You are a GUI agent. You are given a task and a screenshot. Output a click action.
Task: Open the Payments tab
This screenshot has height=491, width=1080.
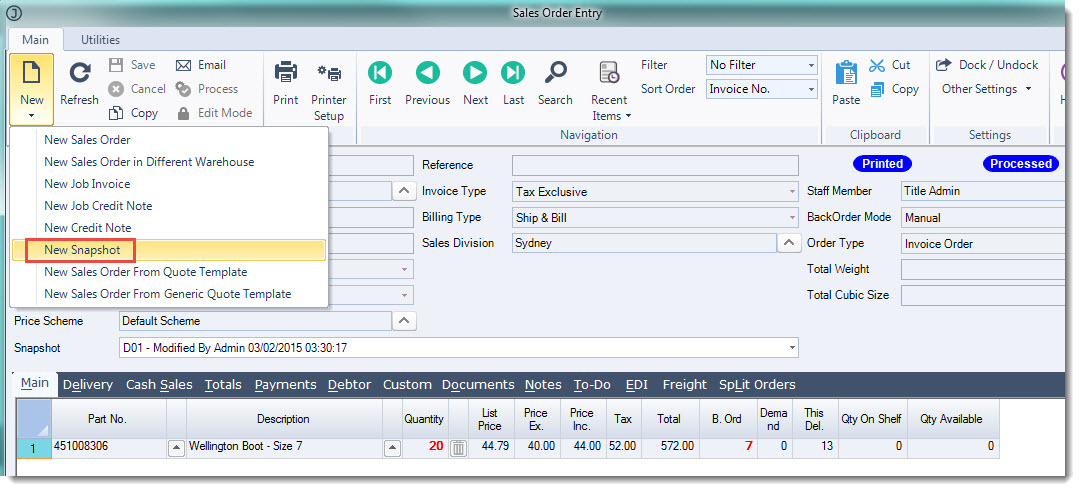click(x=286, y=385)
